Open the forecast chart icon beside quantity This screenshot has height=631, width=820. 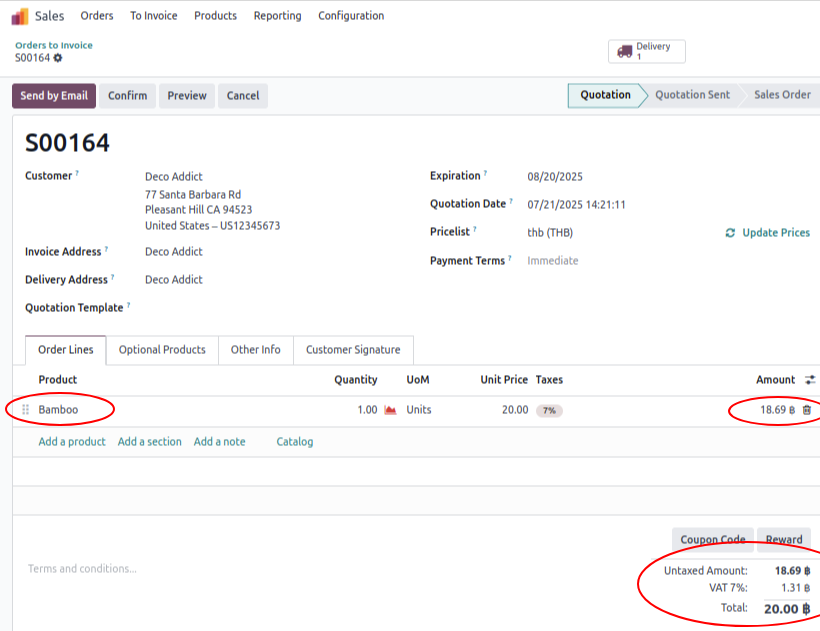tap(390, 410)
